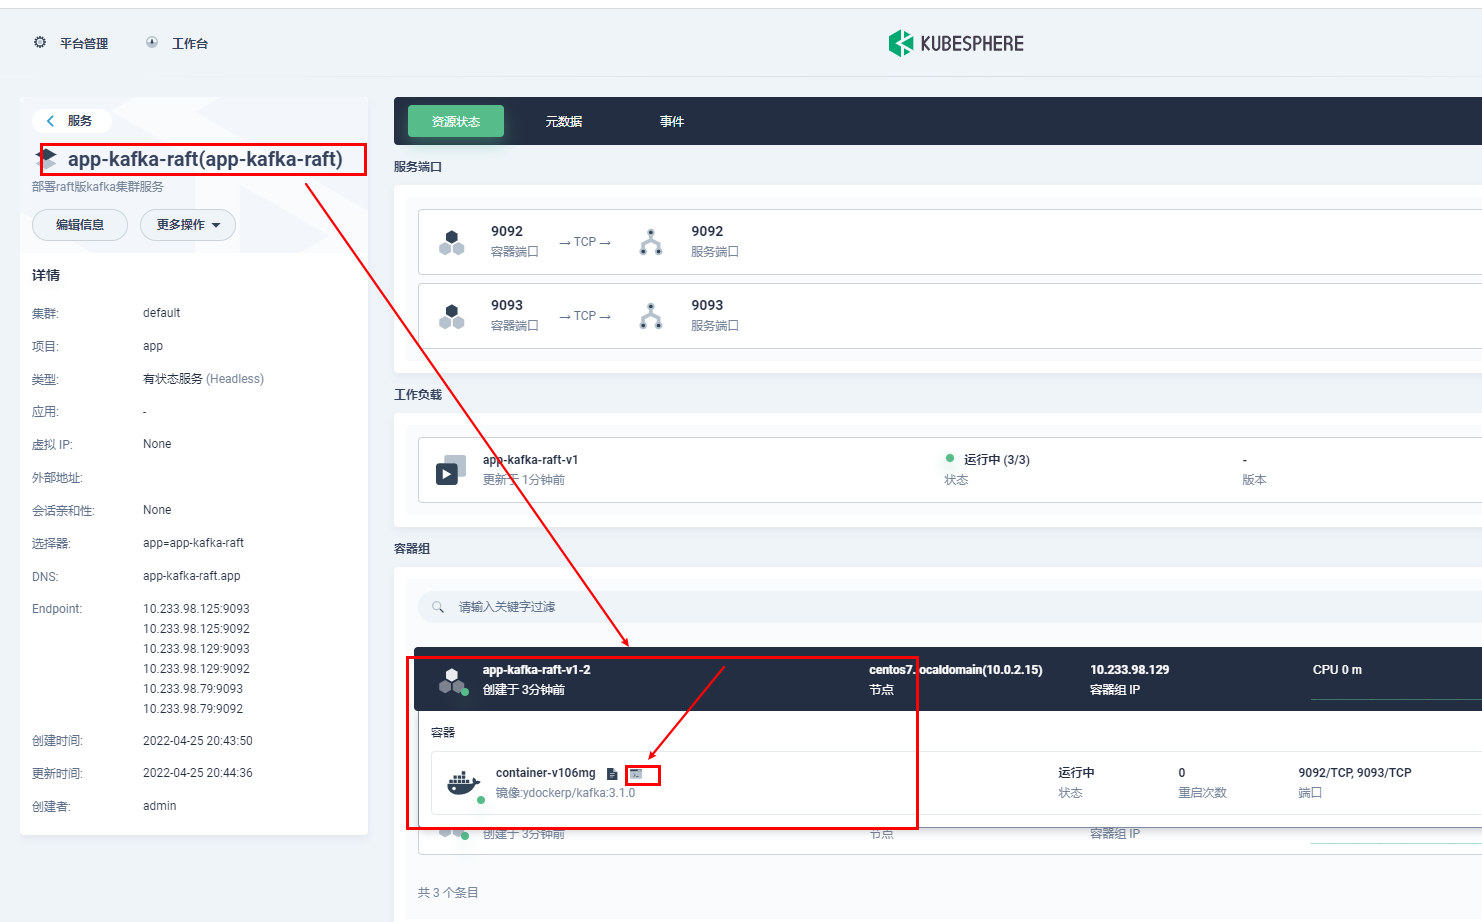Open 平台管理 menu
Image resolution: width=1482 pixels, height=922 pixels.
(84, 43)
